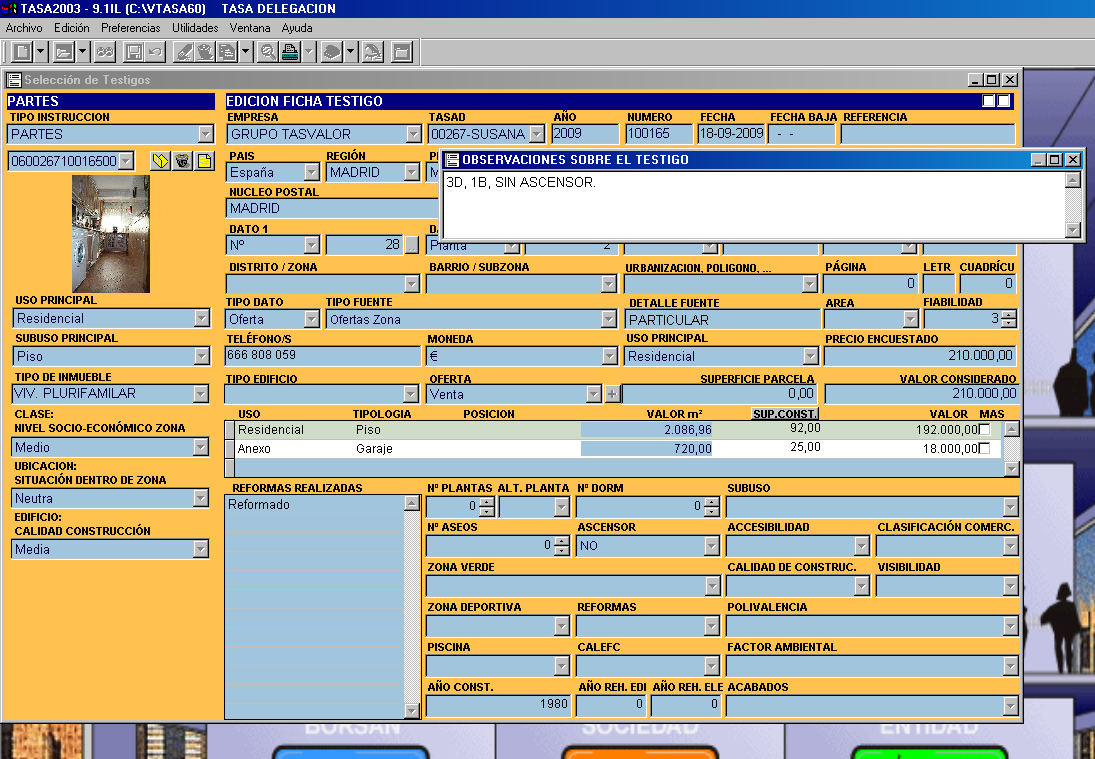Click the trash bin delete icon
Viewport: 1095px width, 759px height.
pyautogui.click(x=182, y=161)
